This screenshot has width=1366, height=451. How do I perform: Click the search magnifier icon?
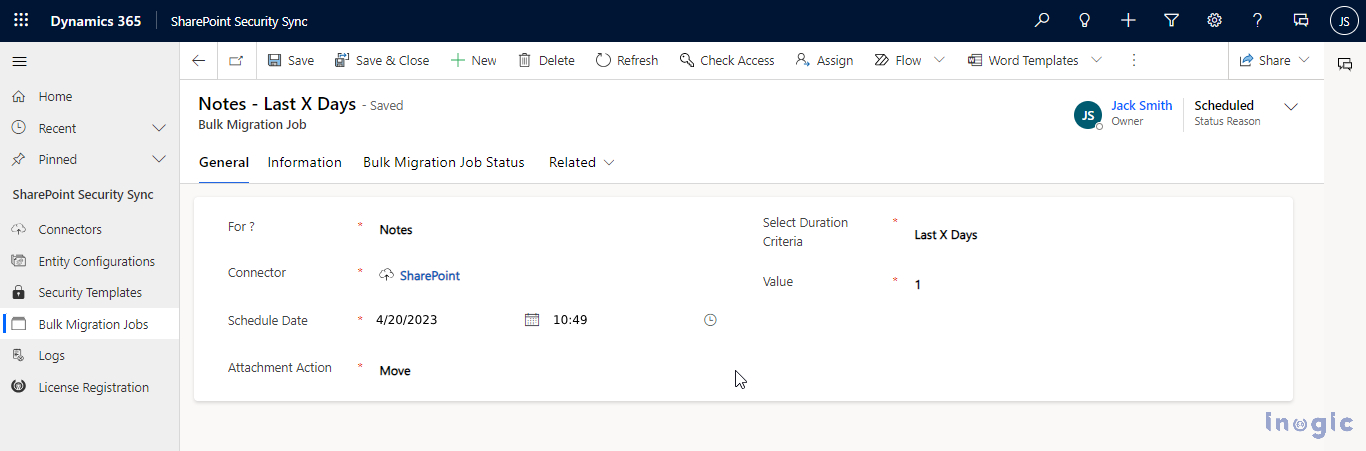(x=1042, y=20)
